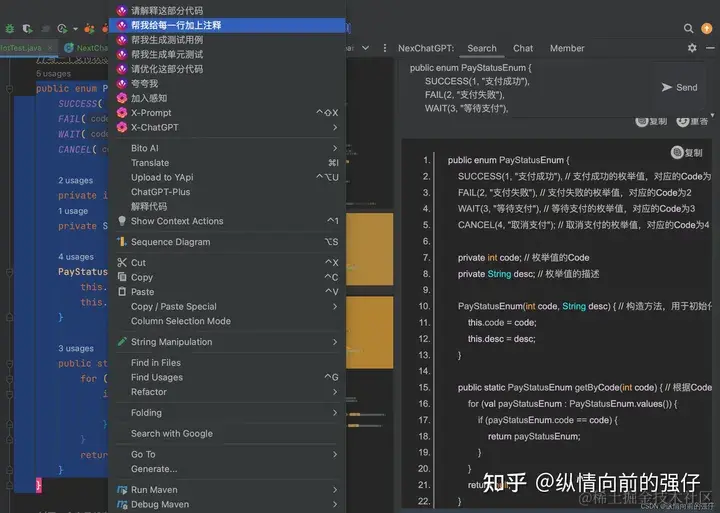Click the magnifier Search Everywhere icon

(688, 28)
